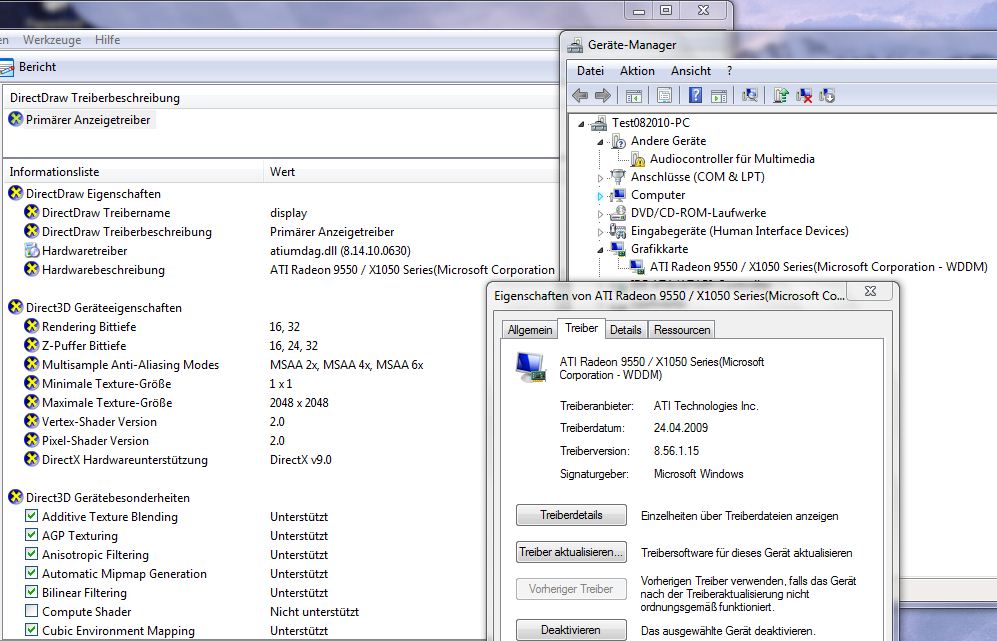Toggle the action pane toolbar icon
The height and width of the screenshot is (641, 997).
click(719, 95)
